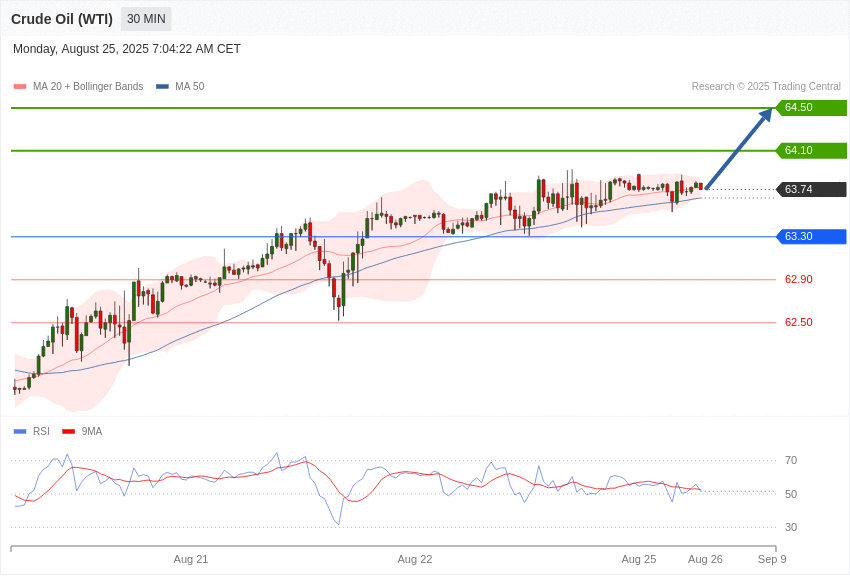
Task: Click the pink MA 20 legend swatch
Action: click(x=20, y=87)
